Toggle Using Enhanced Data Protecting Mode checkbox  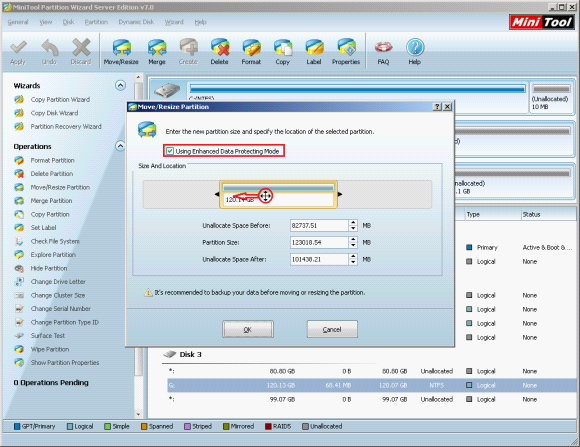[170, 151]
